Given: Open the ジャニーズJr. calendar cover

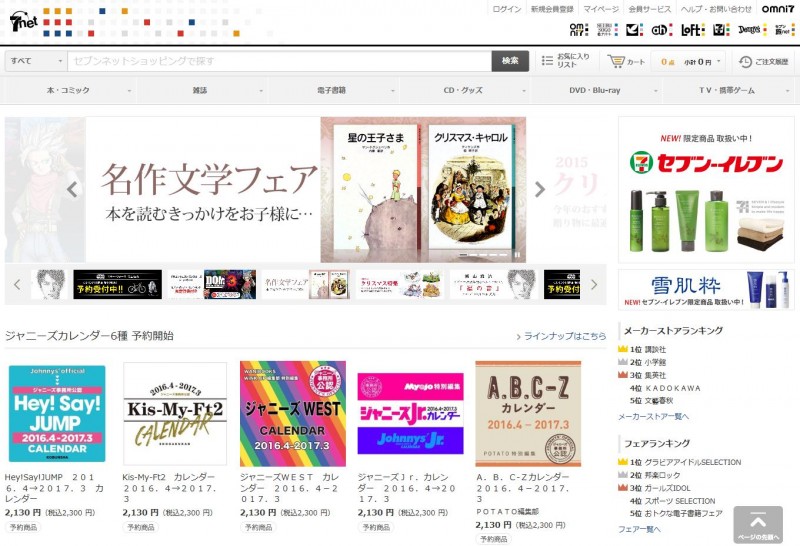Looking at the screenshot, I should click(411, 414).
